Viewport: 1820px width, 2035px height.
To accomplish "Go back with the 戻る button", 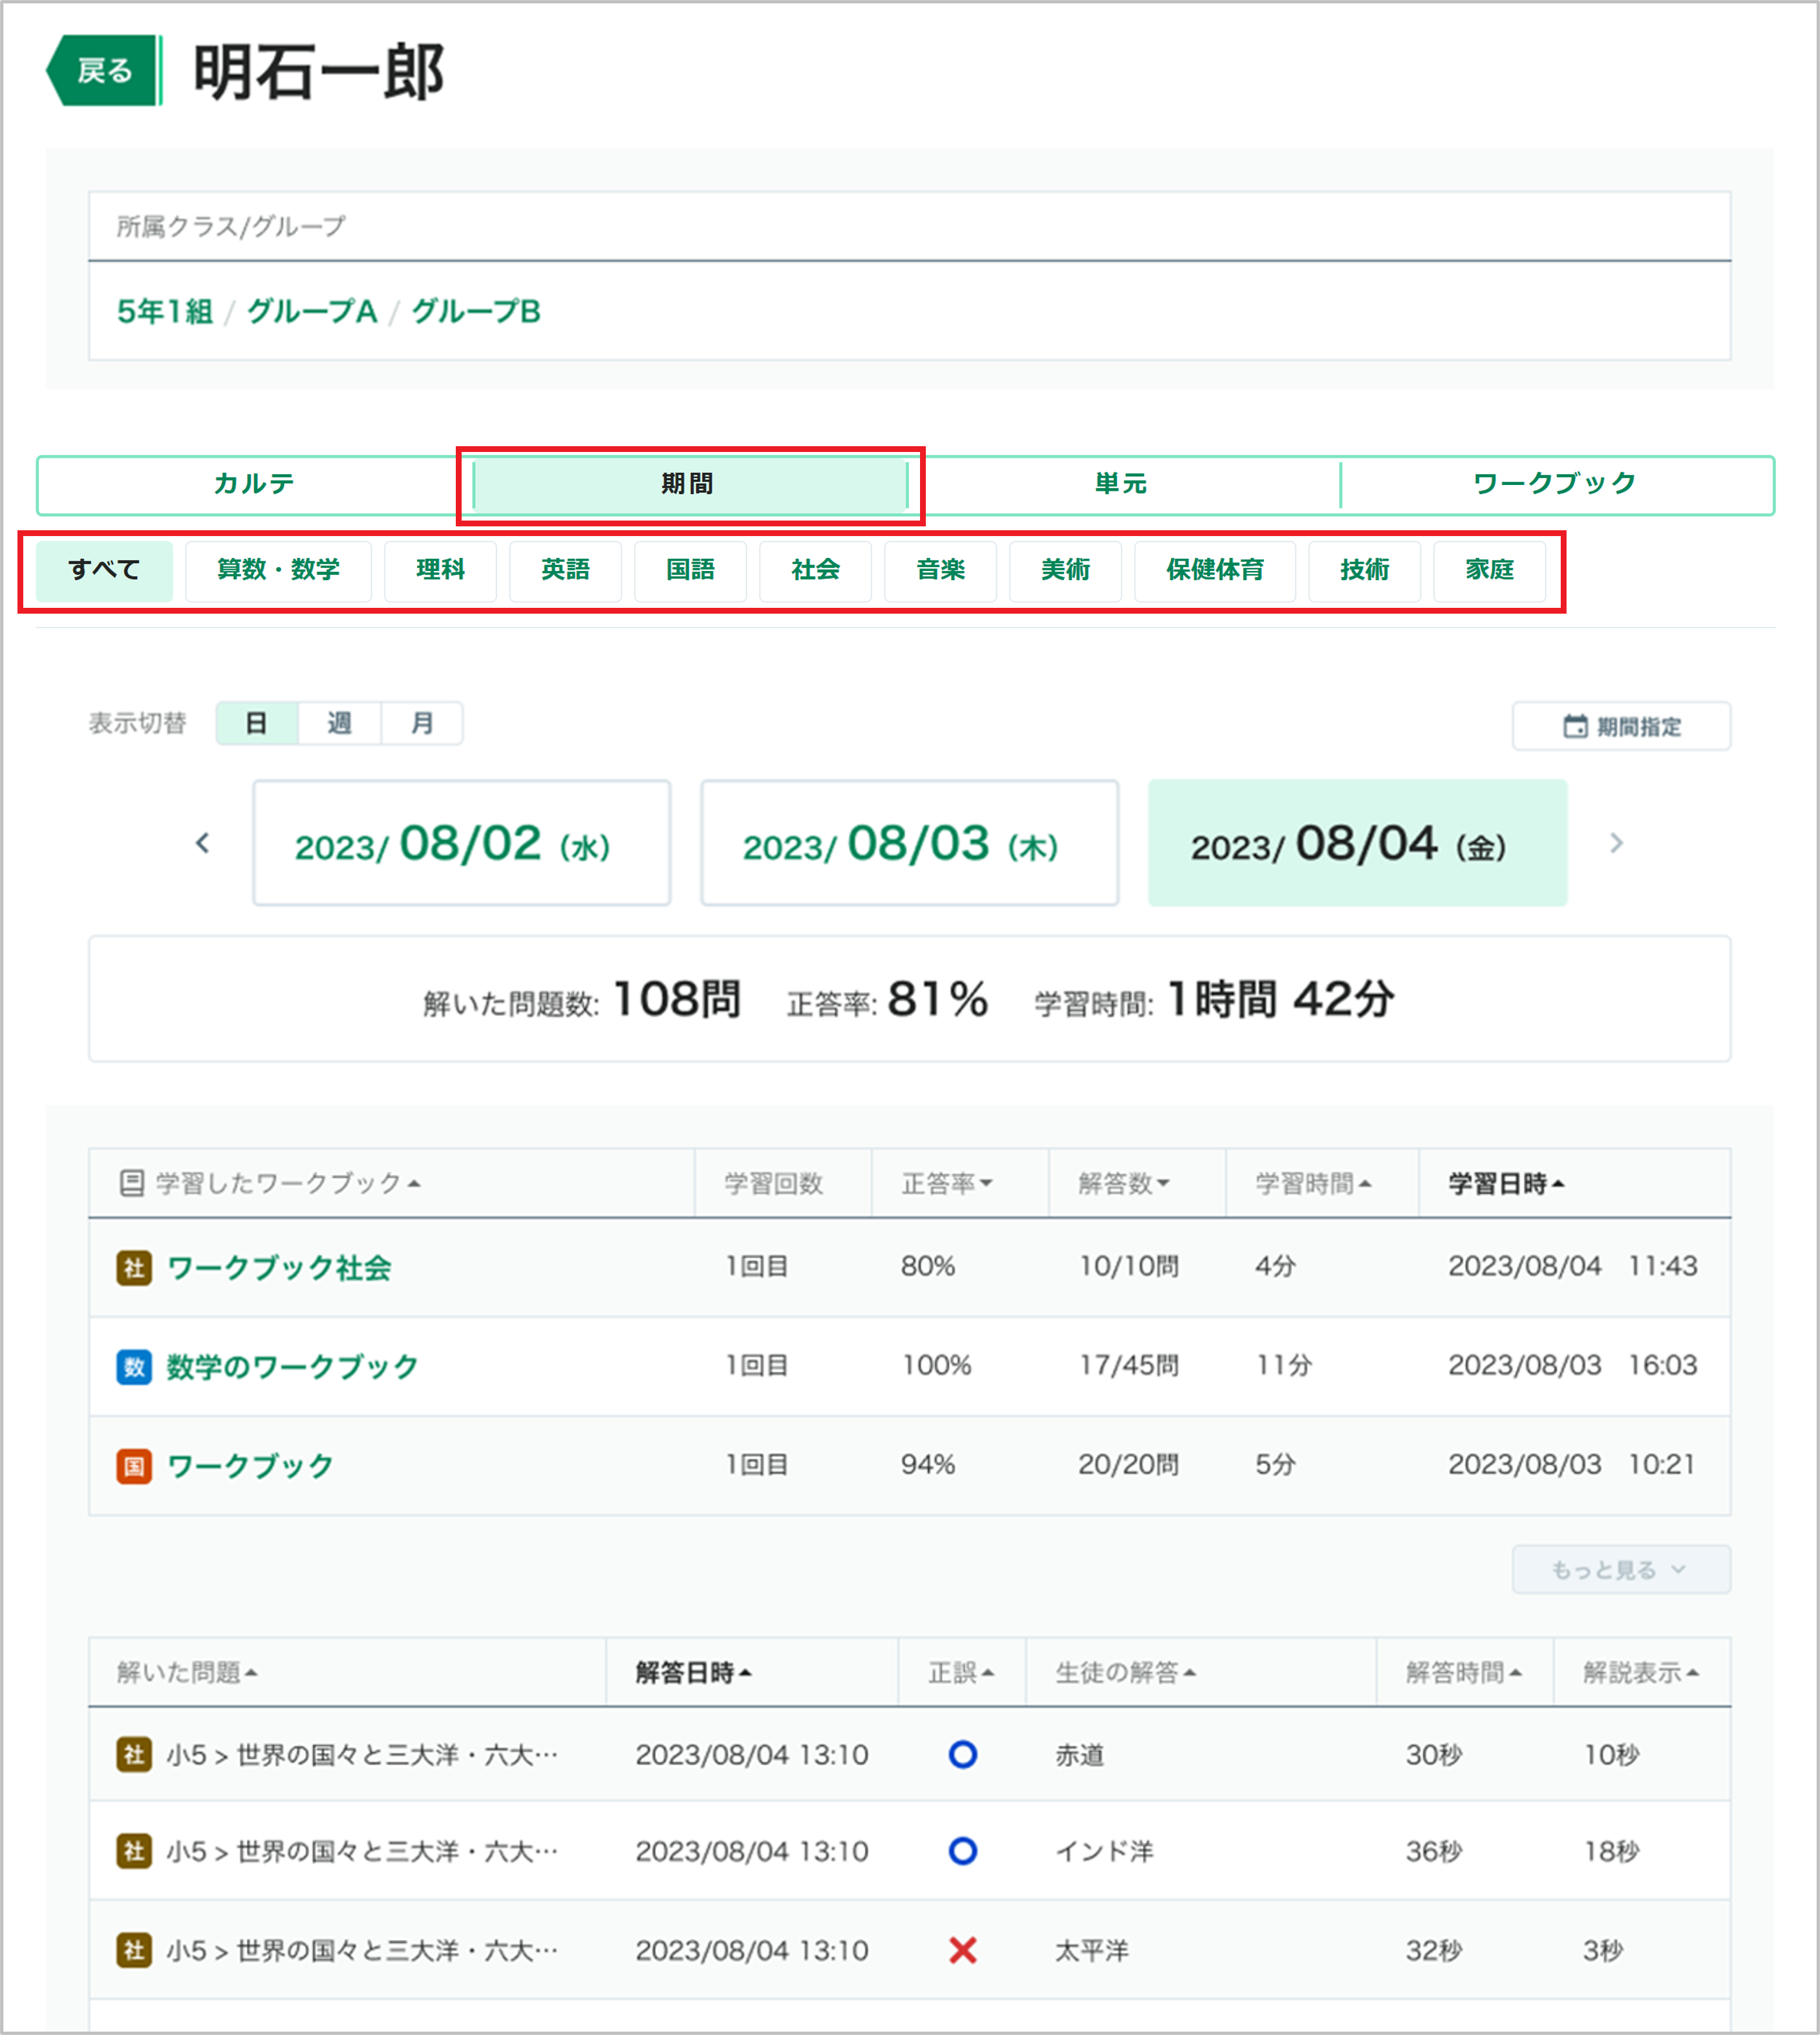I will point(104,71).
